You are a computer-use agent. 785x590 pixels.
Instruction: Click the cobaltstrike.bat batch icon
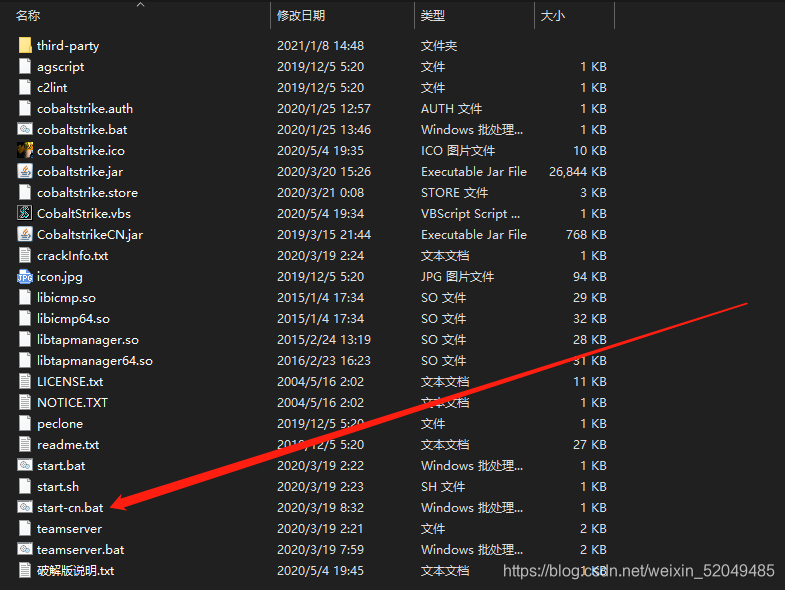click(25, 129)
